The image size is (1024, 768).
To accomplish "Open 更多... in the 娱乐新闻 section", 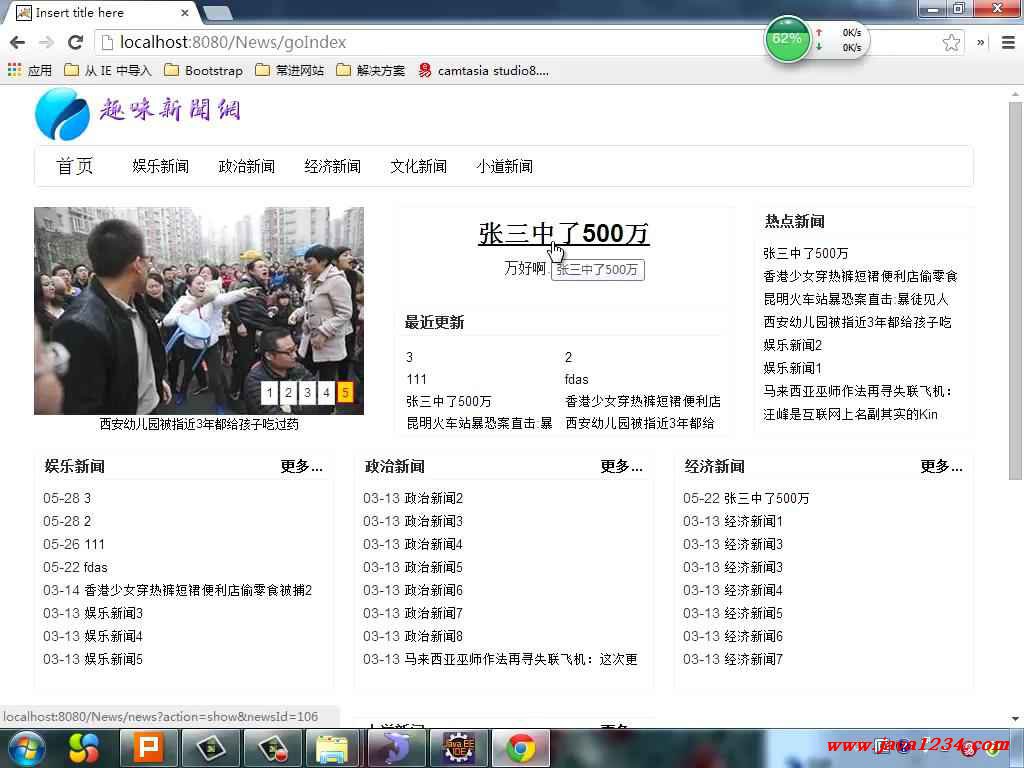I will pyautogui.click(x=301, y=466).
